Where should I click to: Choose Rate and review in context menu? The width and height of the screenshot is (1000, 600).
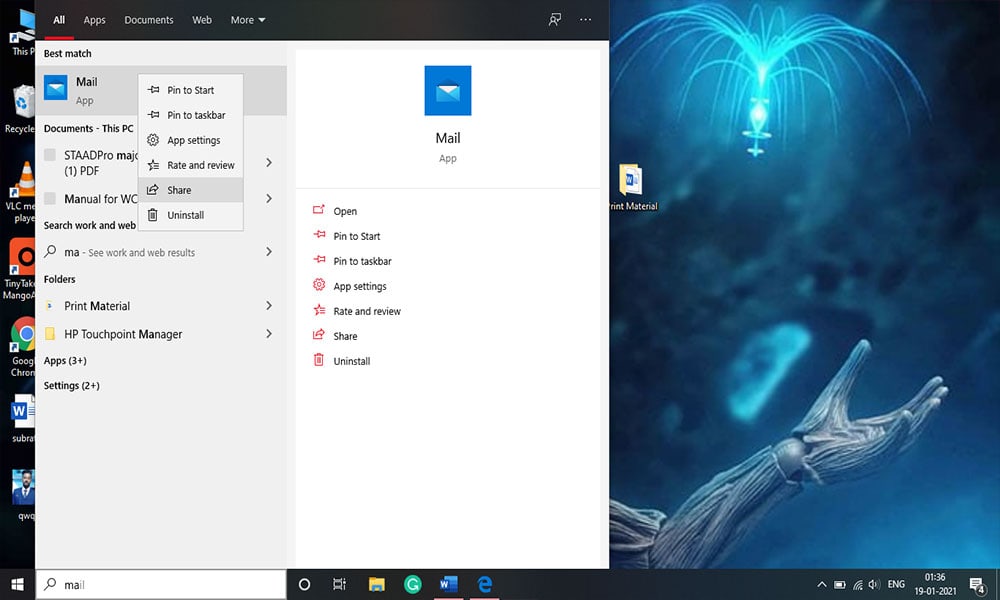coord(191,165)
